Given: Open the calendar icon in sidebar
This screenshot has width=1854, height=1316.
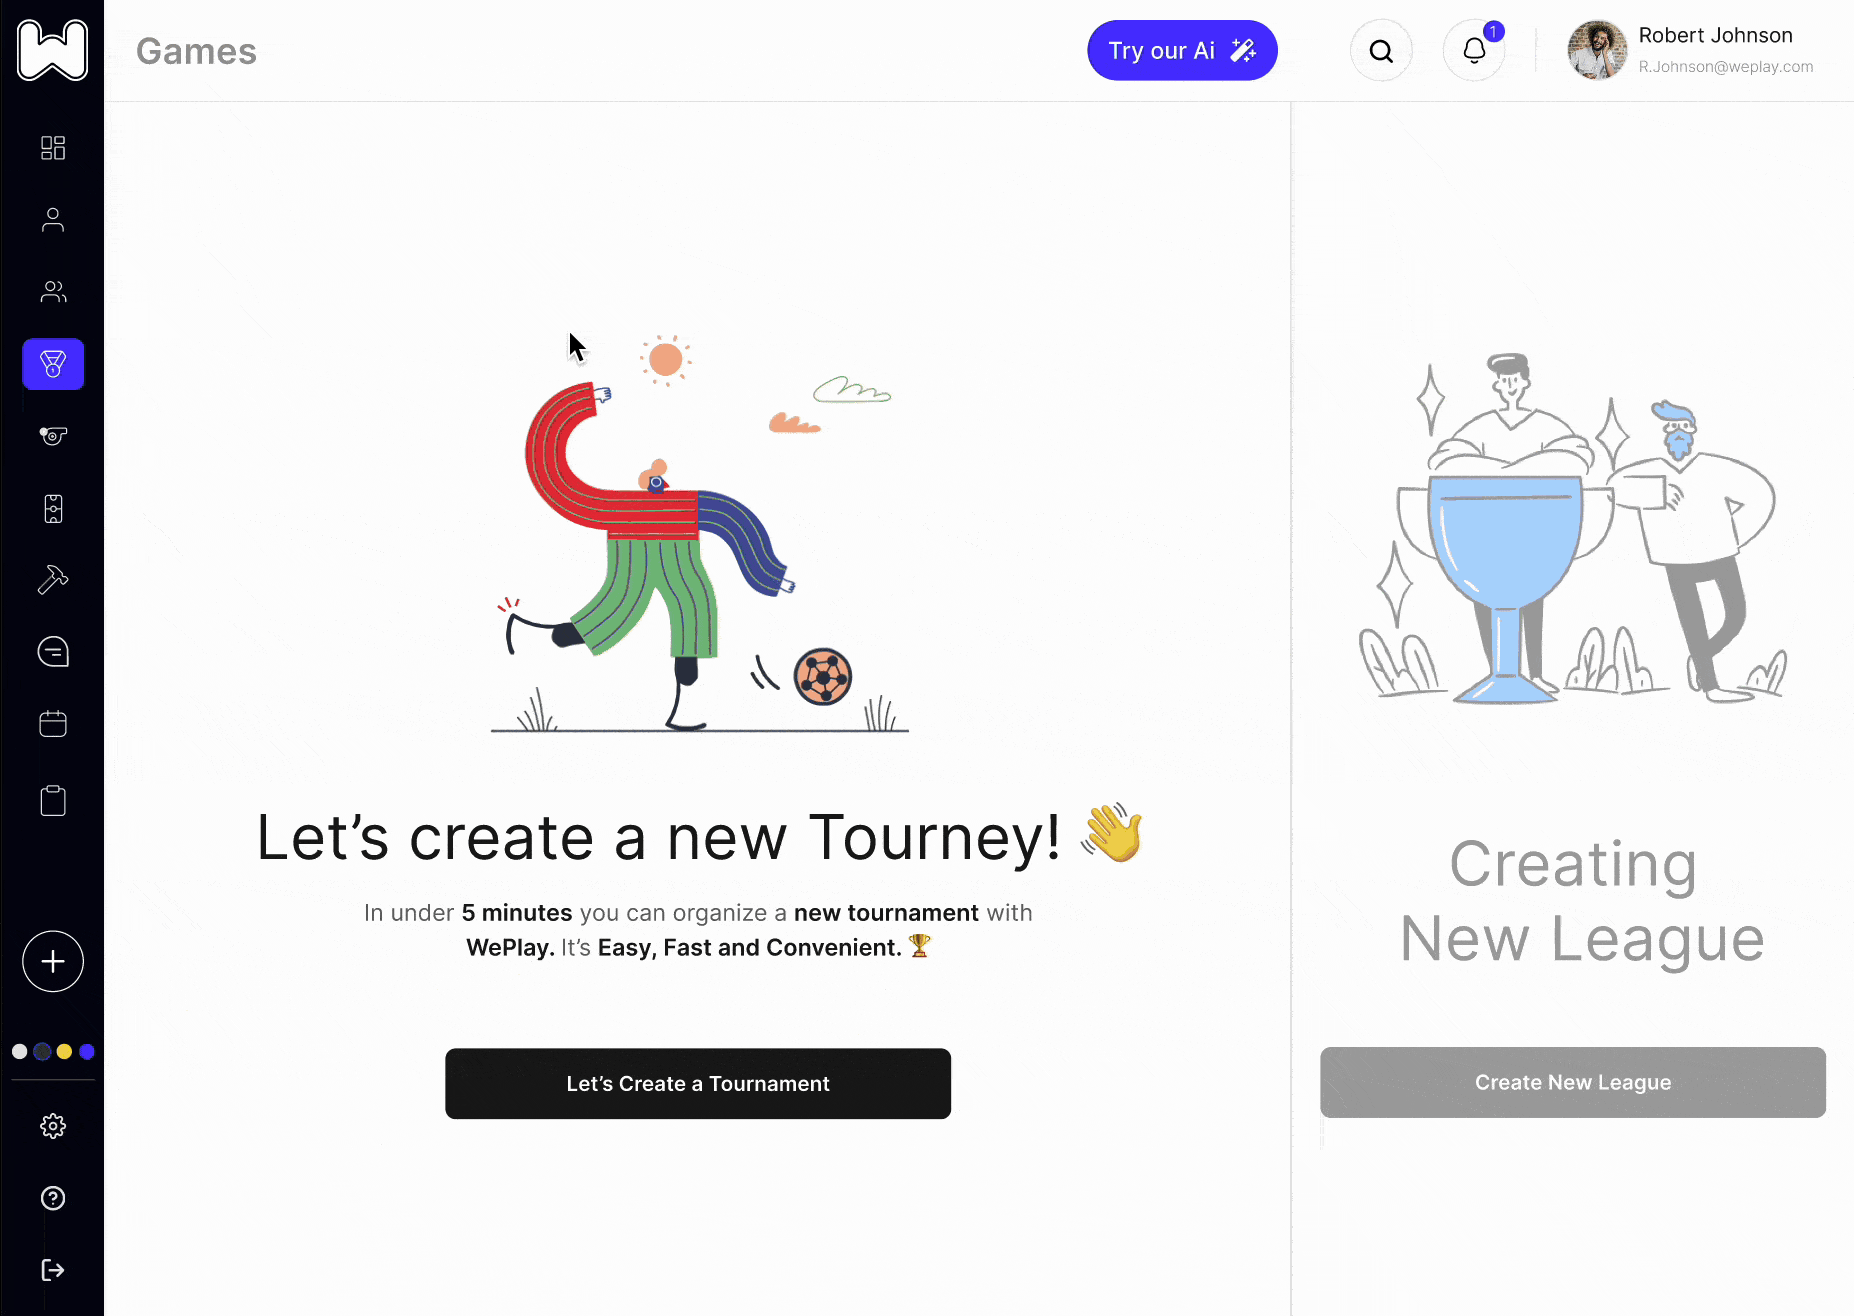Looking at the screenshot, I should click(x=53, y=724).
